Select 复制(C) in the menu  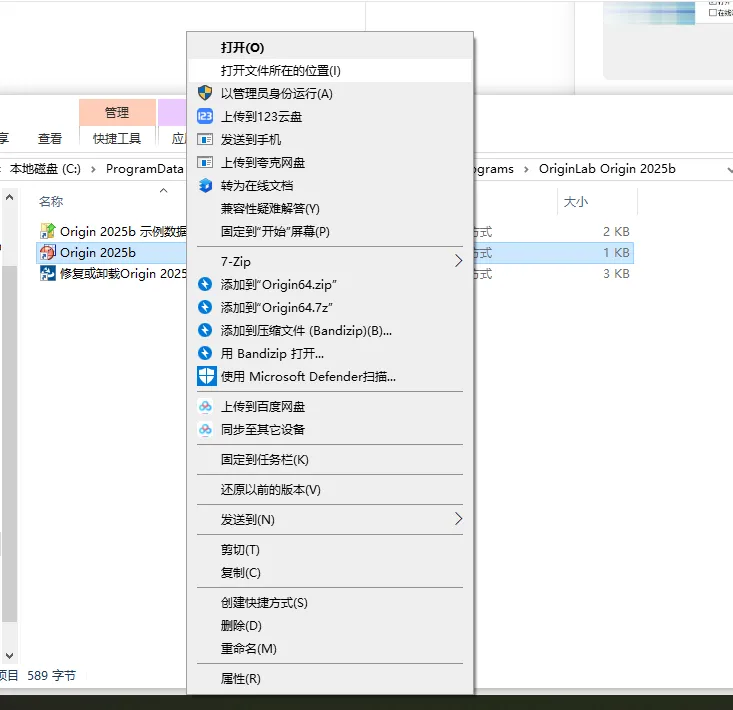pos(330,573)
